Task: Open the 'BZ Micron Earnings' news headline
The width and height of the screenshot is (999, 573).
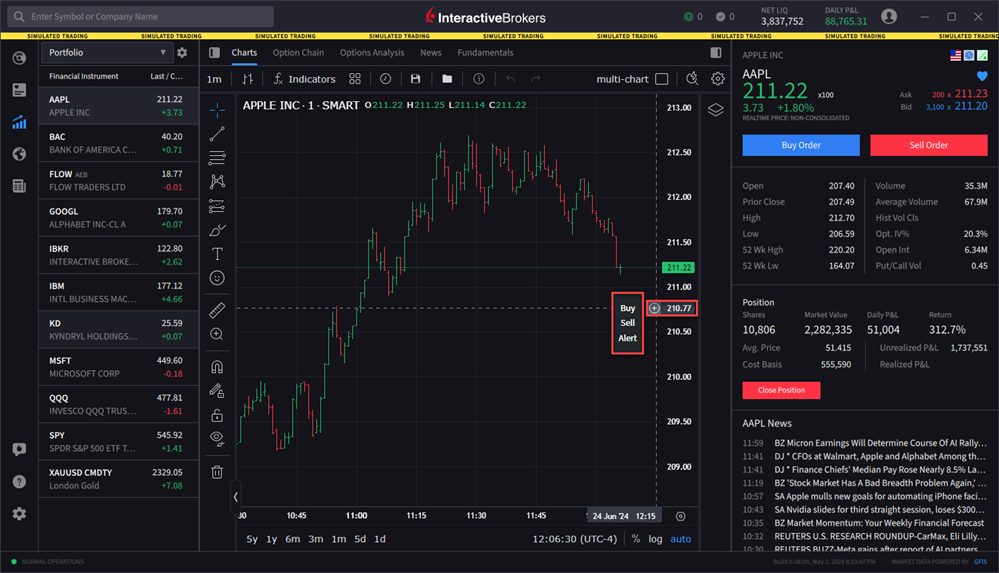Action: tap(880, 443)
